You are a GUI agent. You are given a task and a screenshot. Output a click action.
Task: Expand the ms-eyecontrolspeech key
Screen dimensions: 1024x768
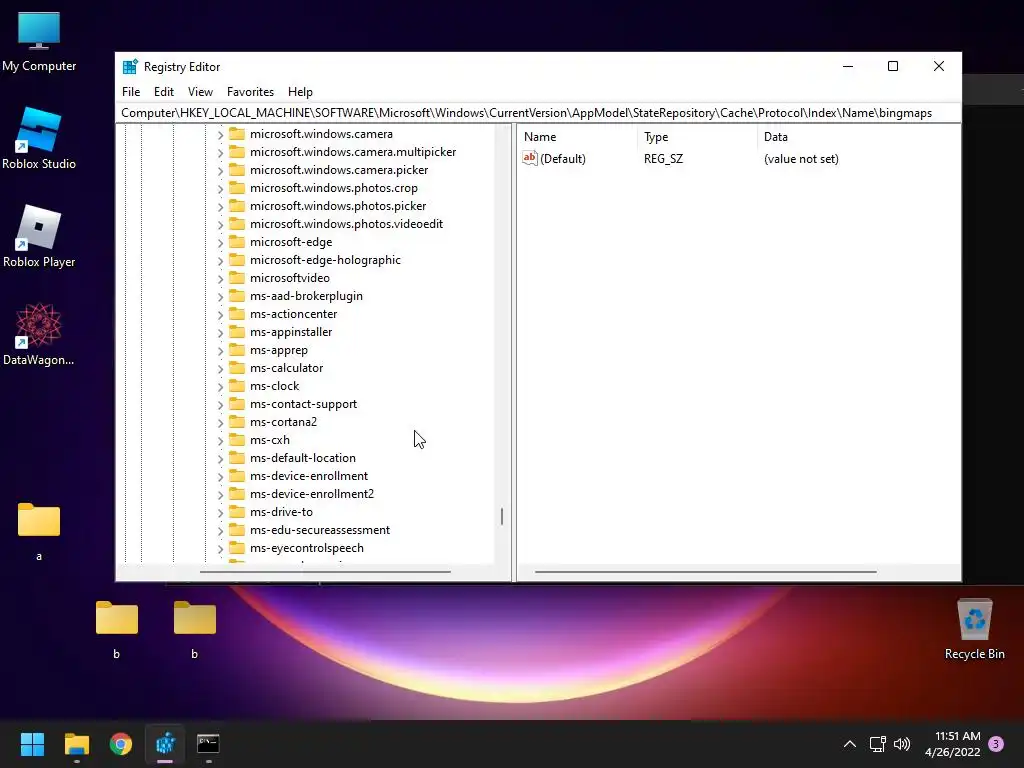(x=220, y=549)
